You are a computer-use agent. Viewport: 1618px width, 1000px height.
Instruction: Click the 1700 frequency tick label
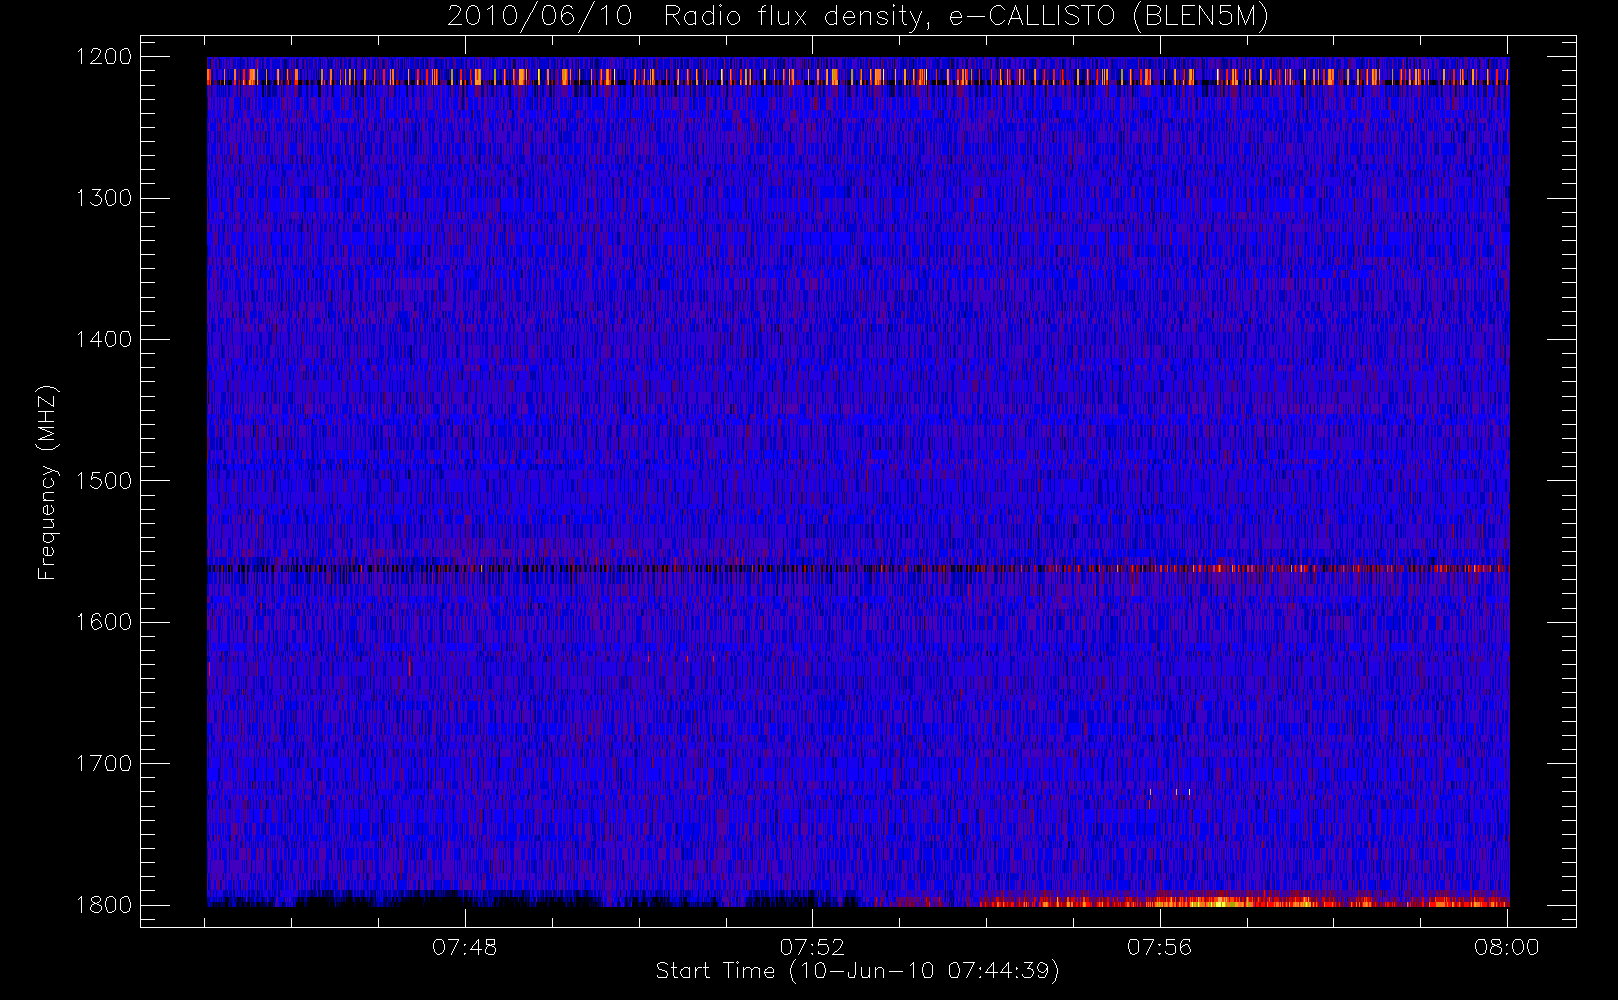104,763
